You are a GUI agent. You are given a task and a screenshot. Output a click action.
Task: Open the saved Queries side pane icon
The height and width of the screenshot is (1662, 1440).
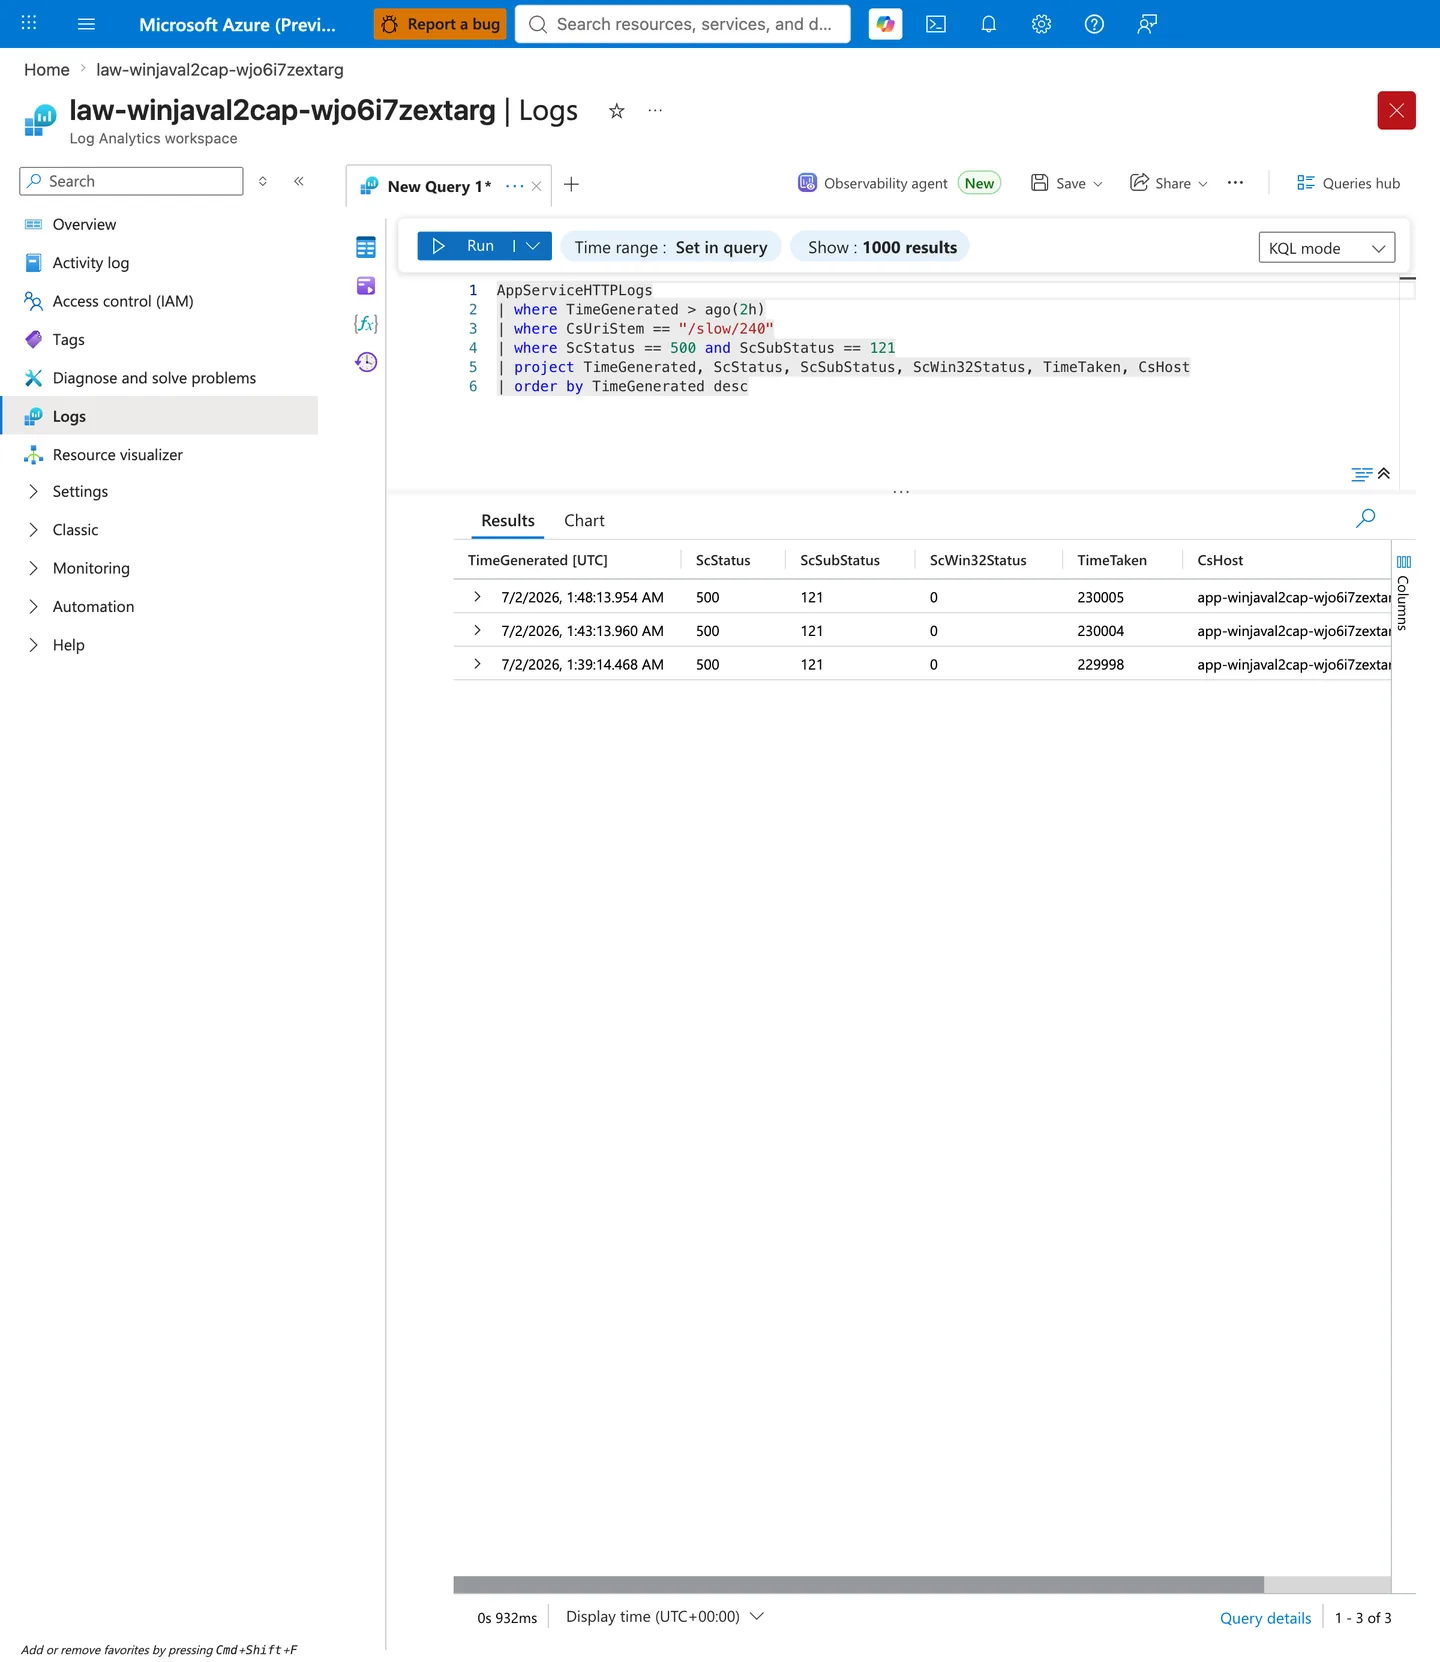point(366,286)
